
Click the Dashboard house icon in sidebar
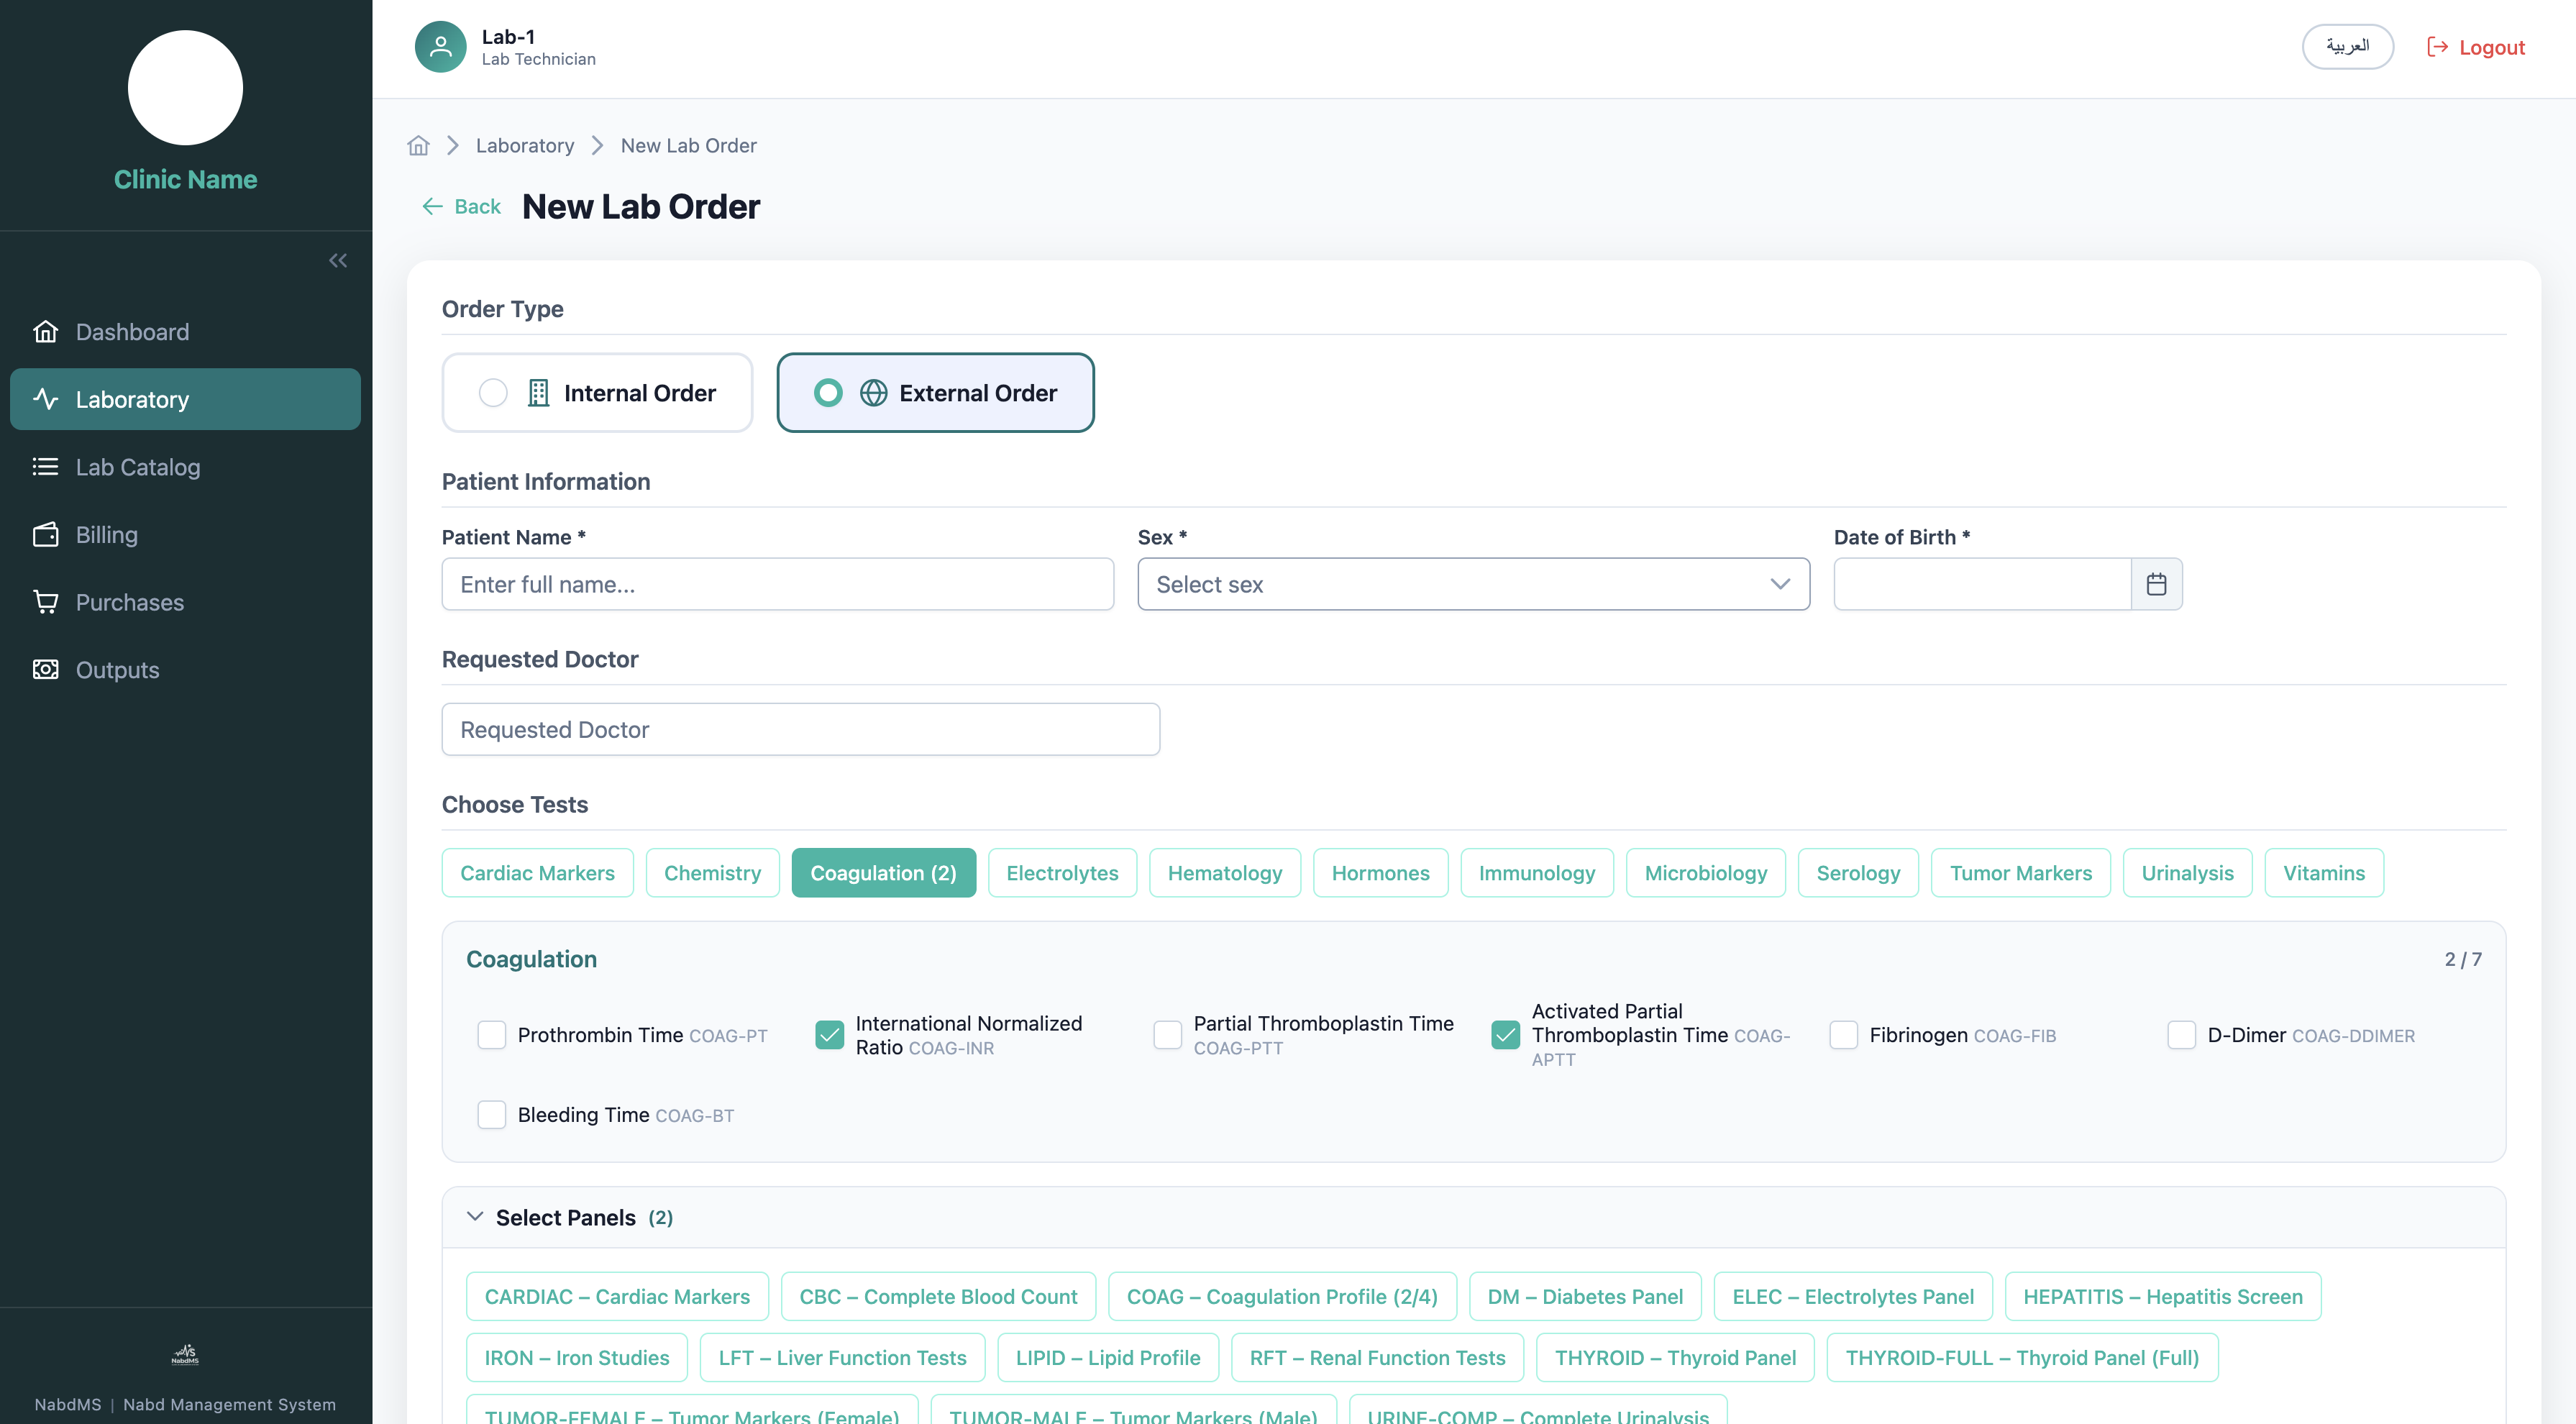pos(46,331)
